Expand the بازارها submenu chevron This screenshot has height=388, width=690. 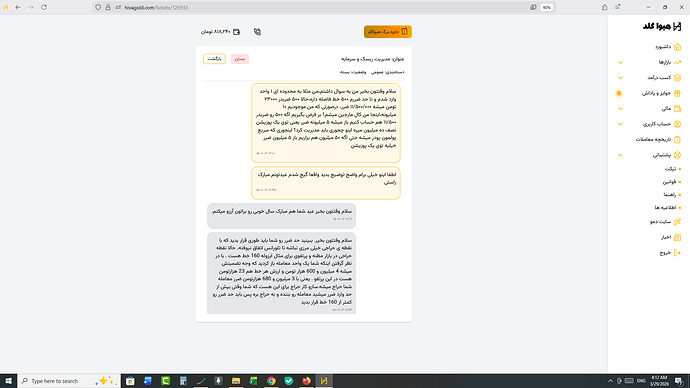coord(620,62)
